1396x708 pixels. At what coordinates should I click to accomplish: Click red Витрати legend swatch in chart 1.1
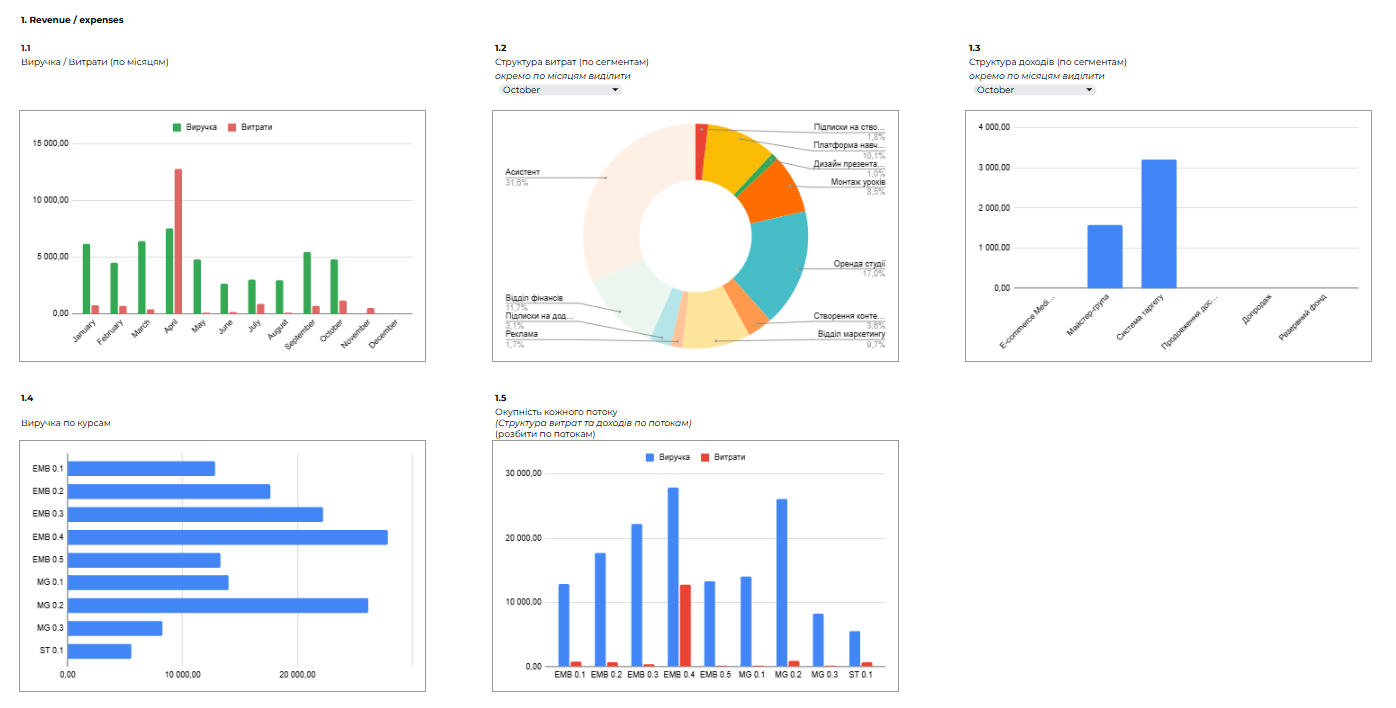pos(233,127)
